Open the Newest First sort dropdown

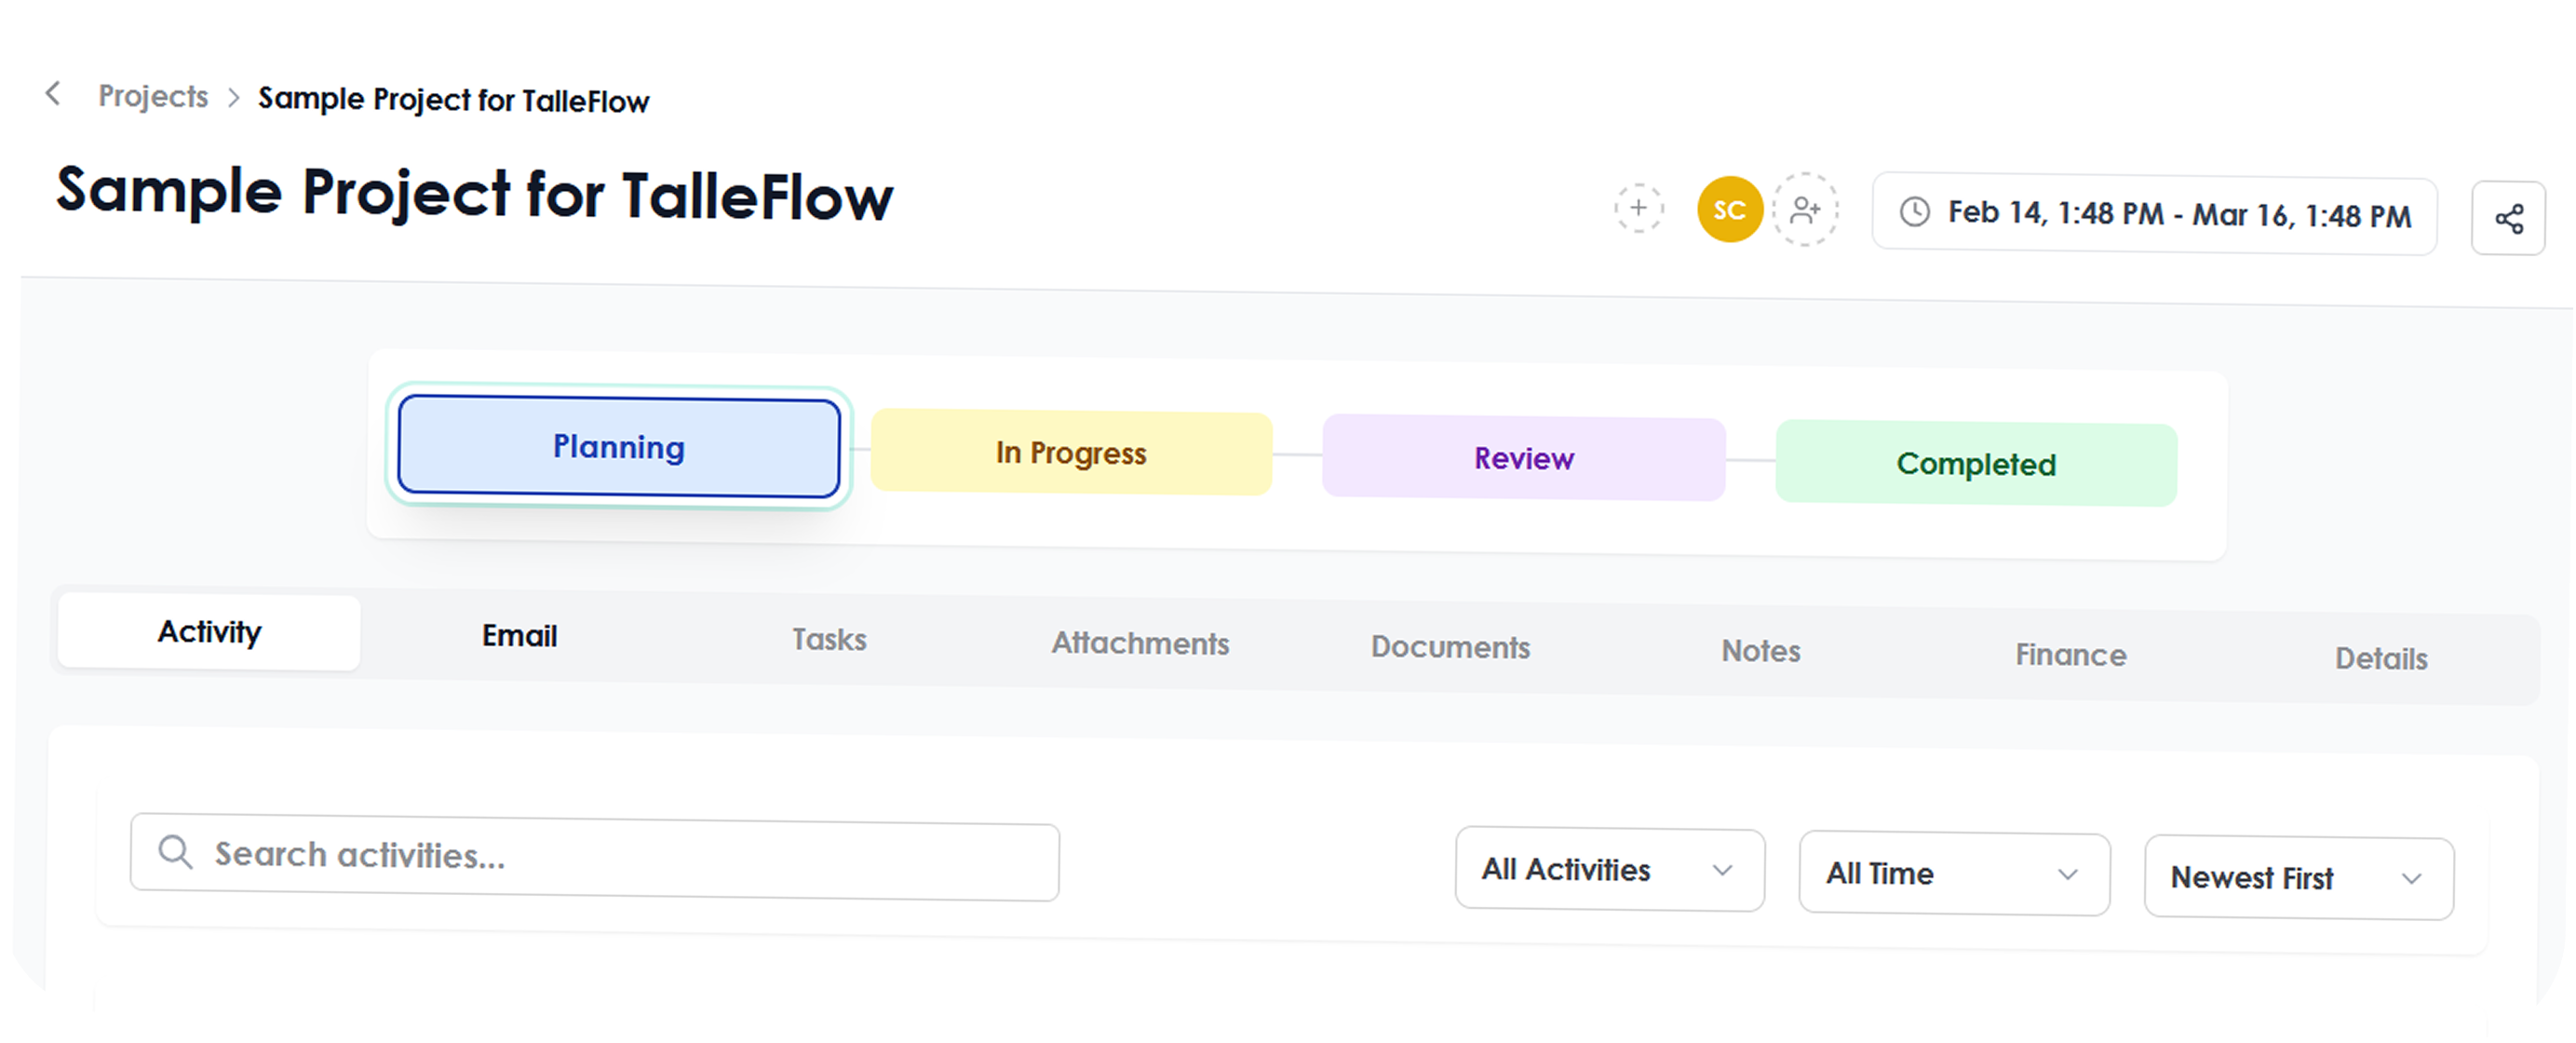[2297, 878]
